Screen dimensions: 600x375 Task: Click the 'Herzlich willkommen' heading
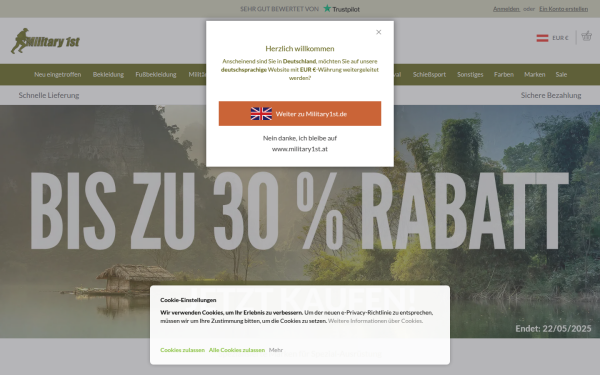300,49
